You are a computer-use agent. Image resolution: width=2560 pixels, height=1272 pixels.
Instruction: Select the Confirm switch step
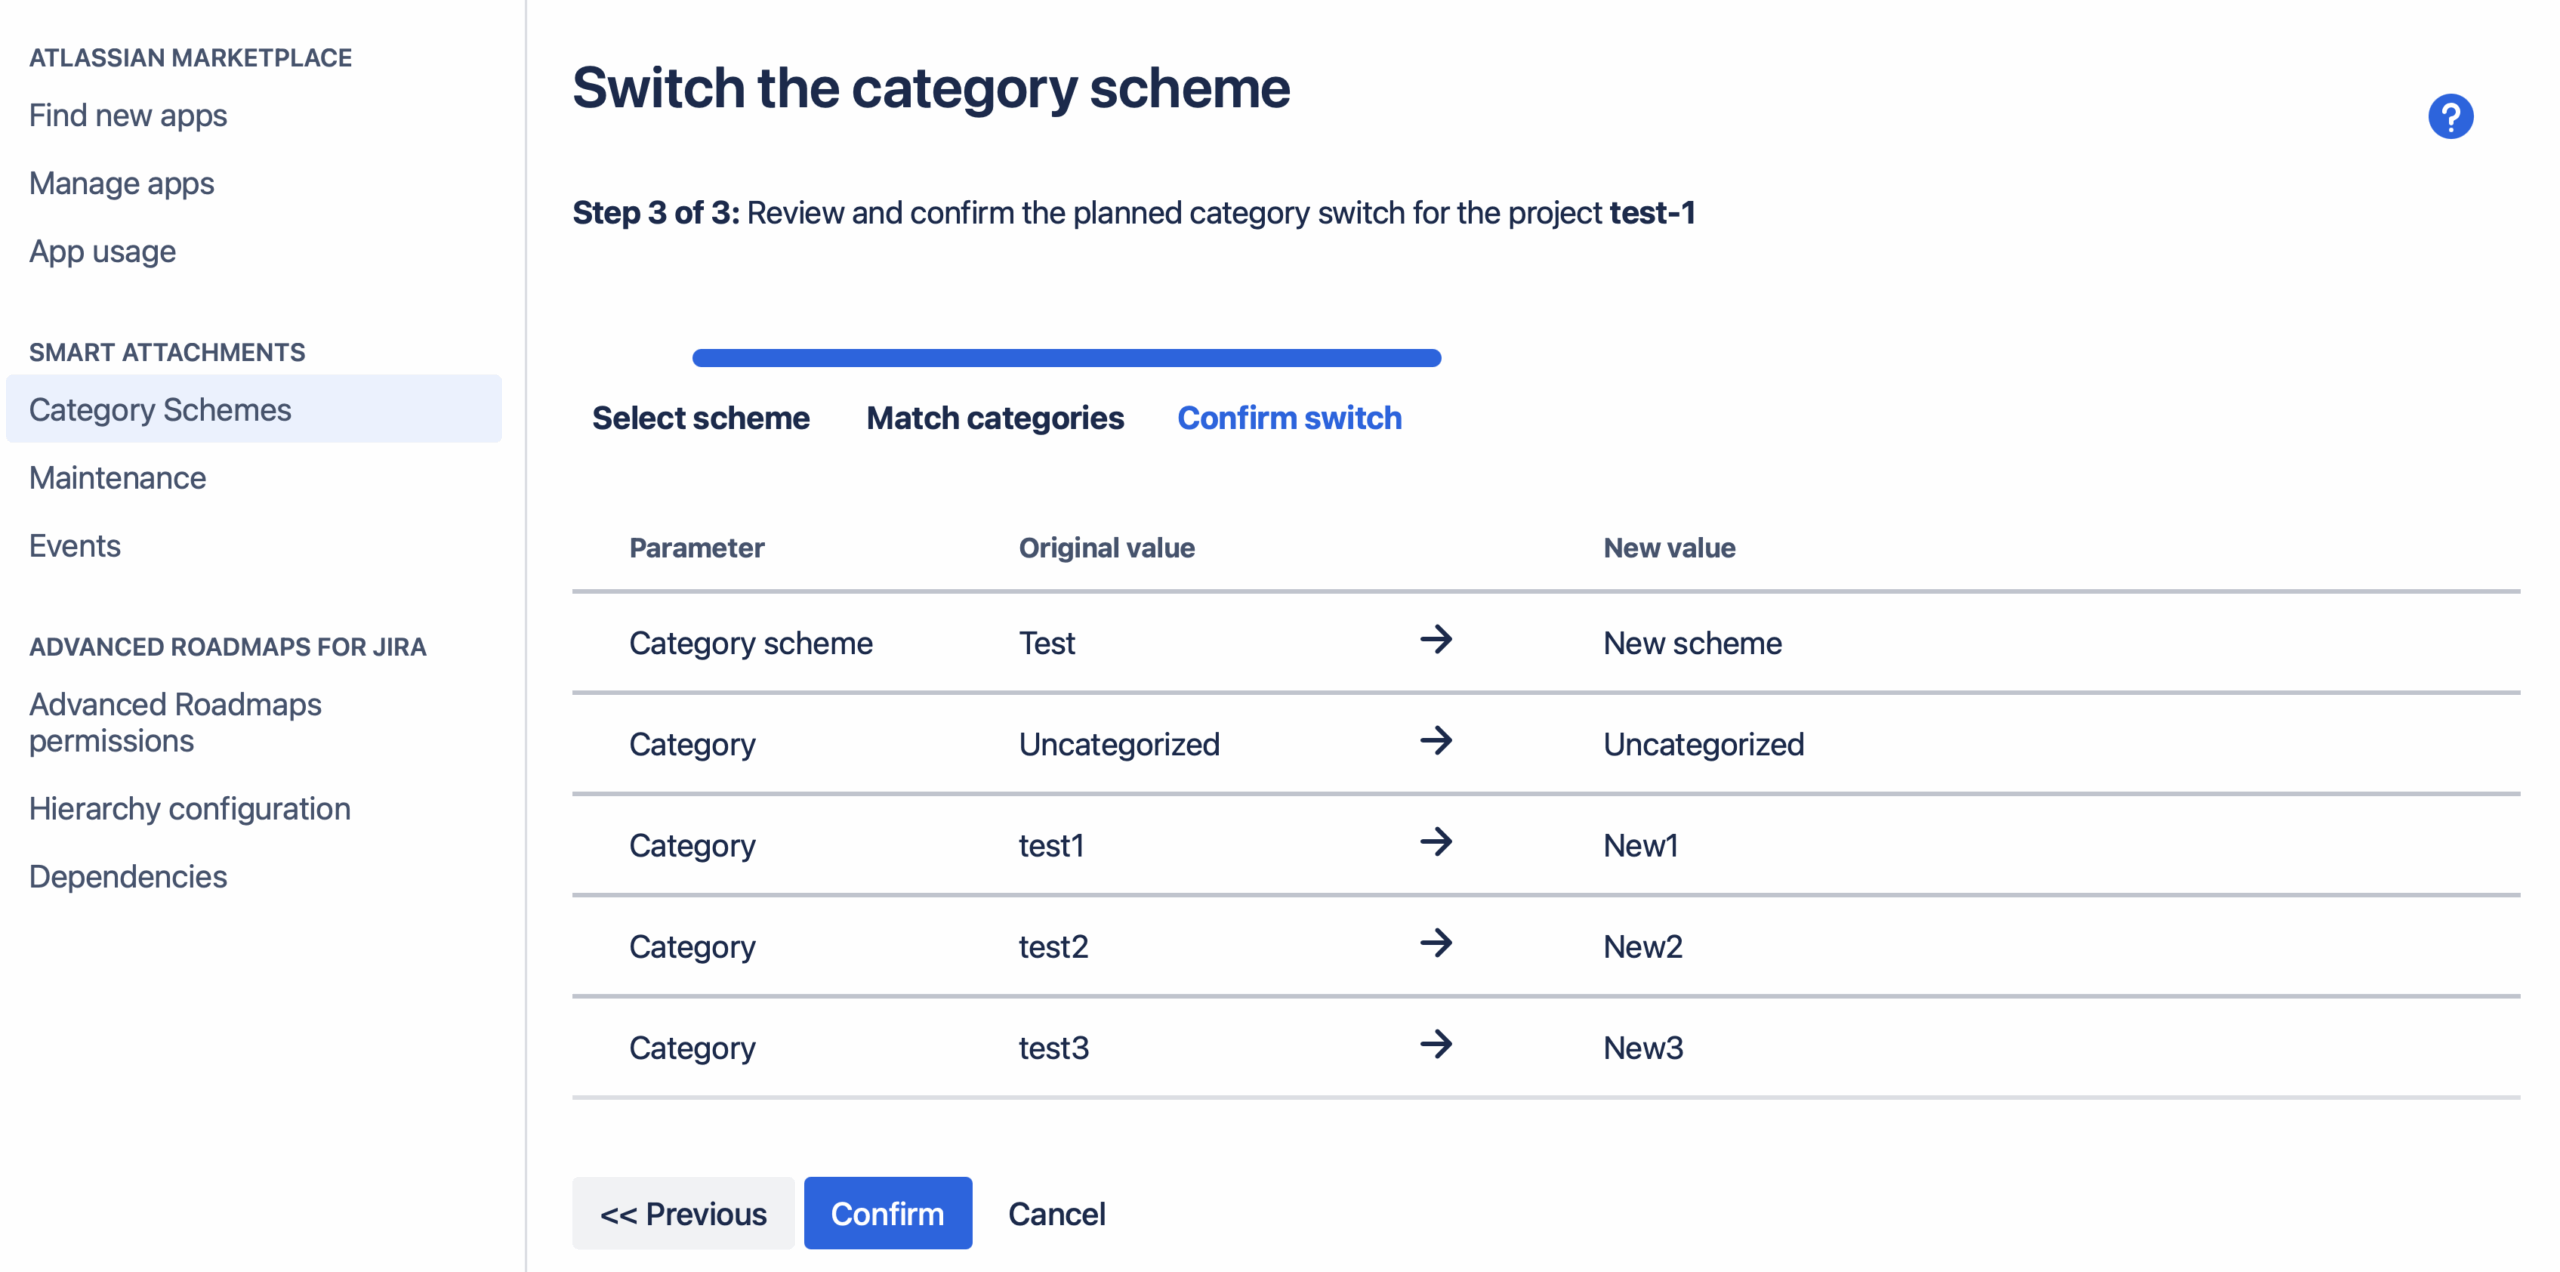1289,418
